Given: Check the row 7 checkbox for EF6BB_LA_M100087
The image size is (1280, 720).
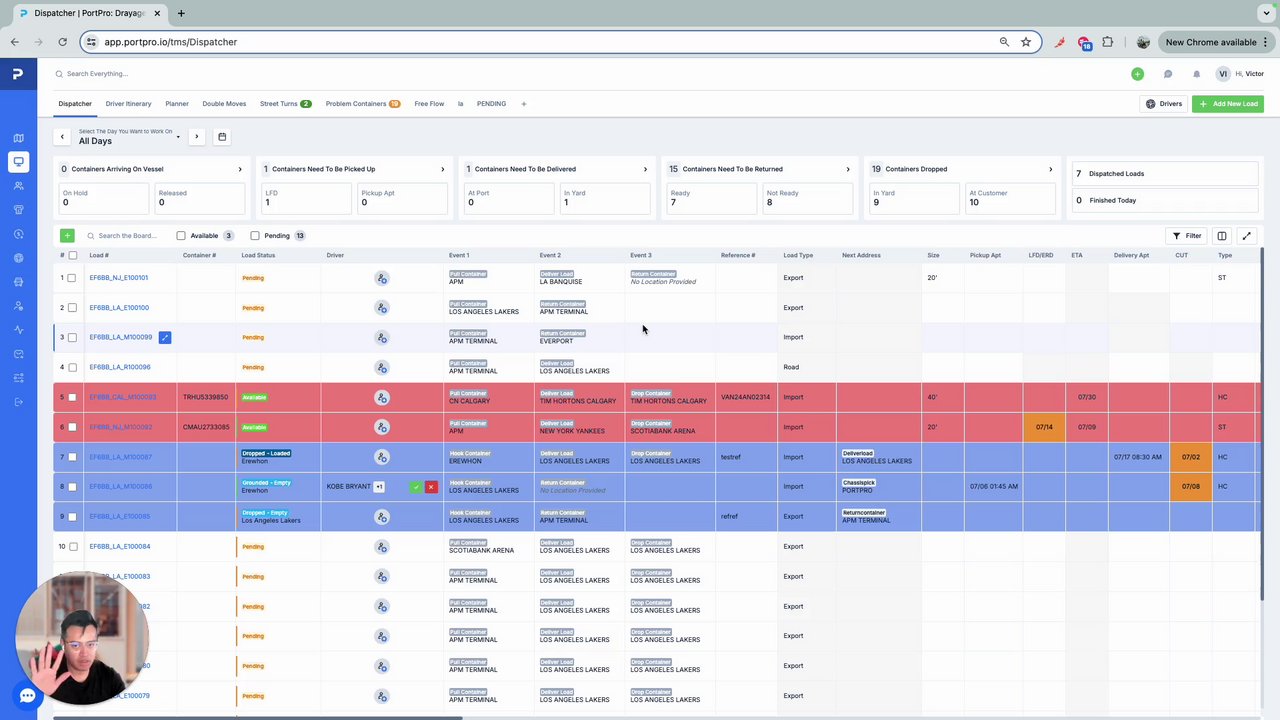Looking at the screenshot, I should tap(72, 457).
